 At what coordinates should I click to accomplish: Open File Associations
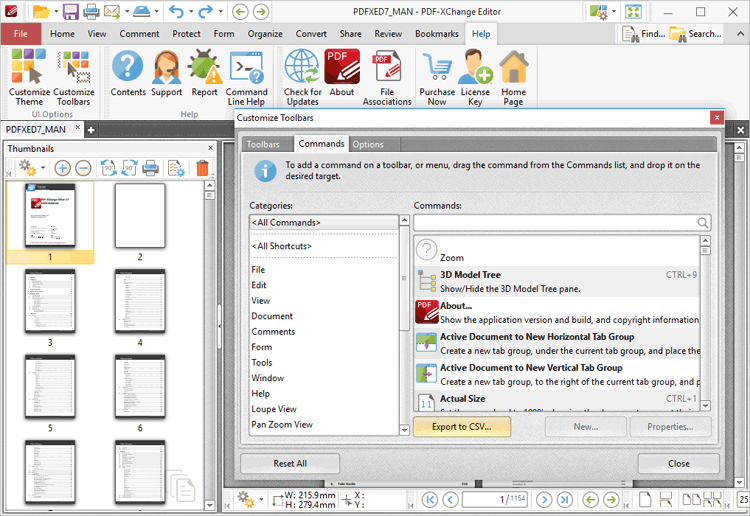387,77
